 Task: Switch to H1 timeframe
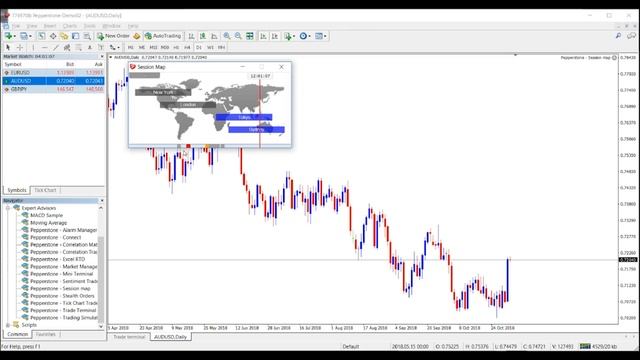176,48
